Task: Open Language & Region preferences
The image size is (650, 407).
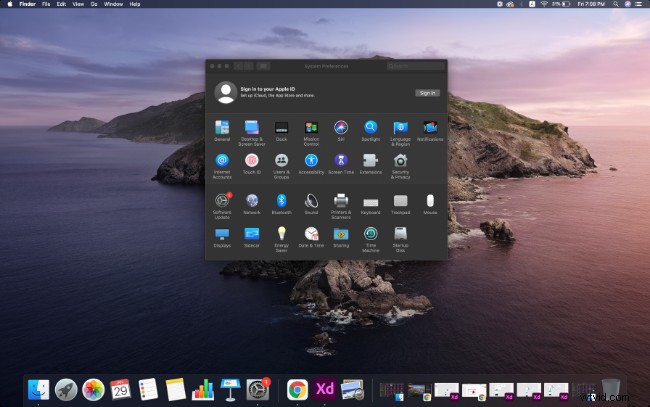Action: tap(400, 128)
